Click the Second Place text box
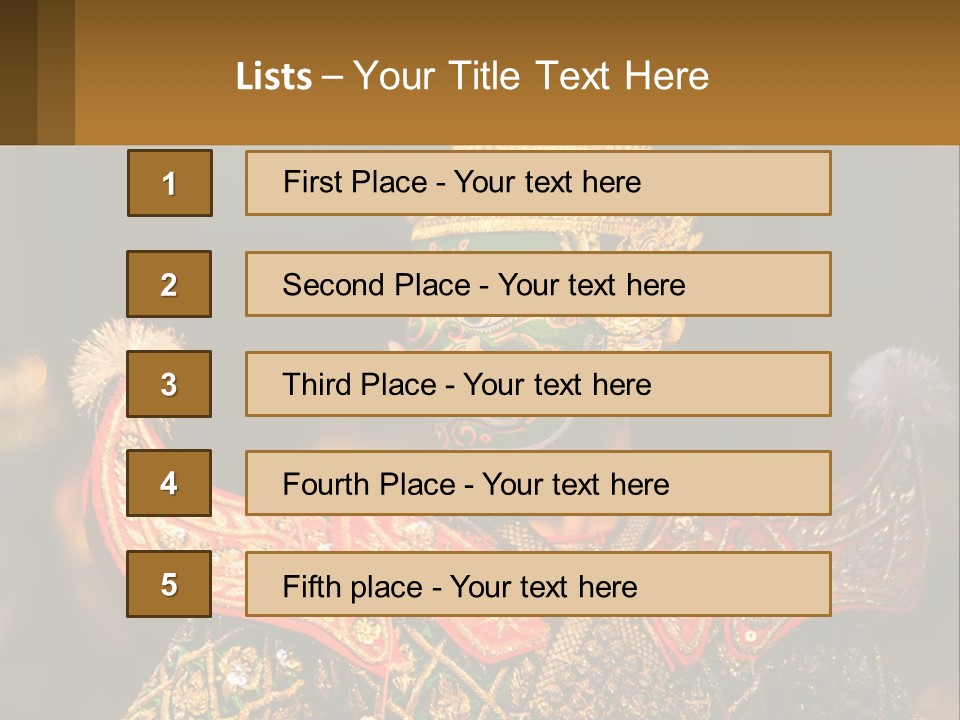Screen dimensions: 960x720 point(538,284)
